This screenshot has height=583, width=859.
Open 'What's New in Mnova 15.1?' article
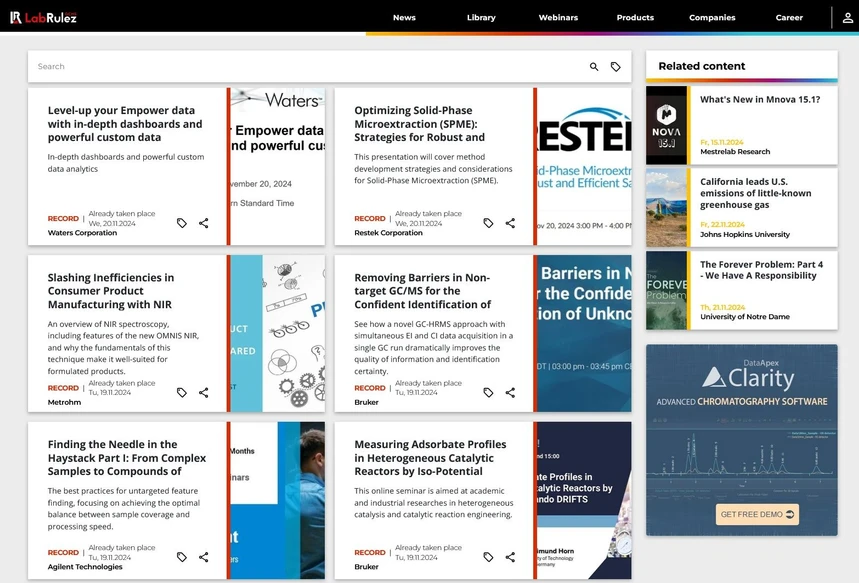[x=760, y=100]
